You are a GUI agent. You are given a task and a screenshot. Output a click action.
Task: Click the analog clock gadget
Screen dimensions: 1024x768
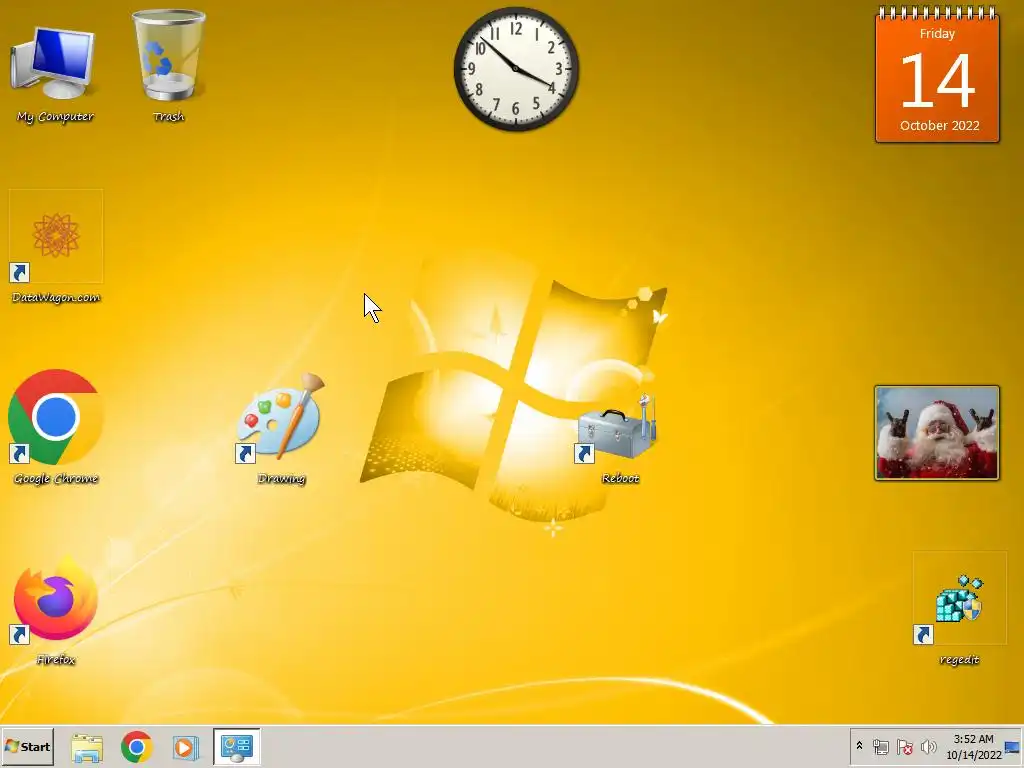pyautogui.click(x=516, y=69)
